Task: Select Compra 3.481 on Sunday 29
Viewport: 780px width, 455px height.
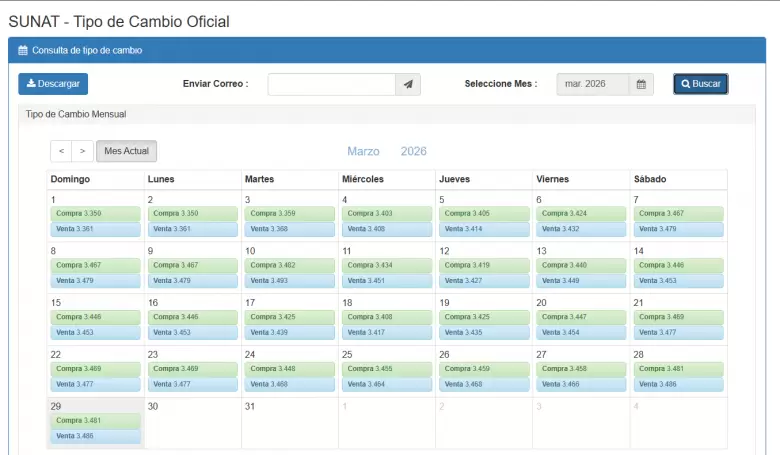Action: click(x=95, y=420)
